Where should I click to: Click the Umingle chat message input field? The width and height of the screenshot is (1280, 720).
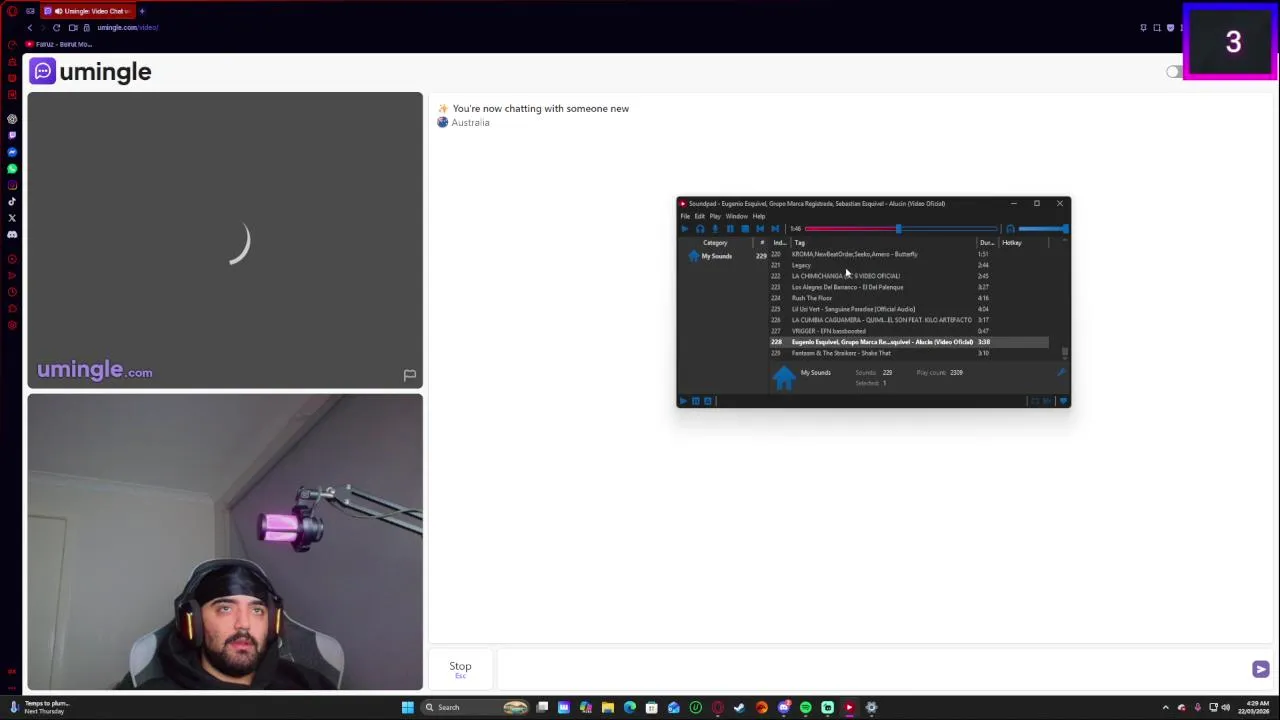tap(868, 669)
